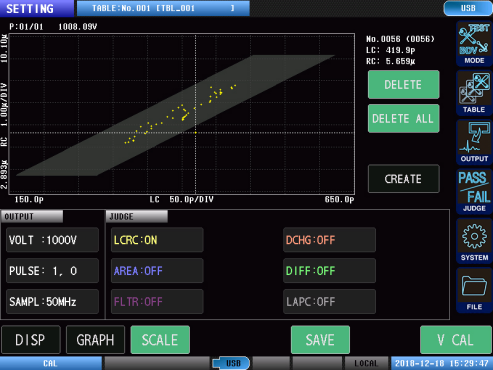
Task: Edit the VOLT 1000V output field
Action: tap(52, 240)
